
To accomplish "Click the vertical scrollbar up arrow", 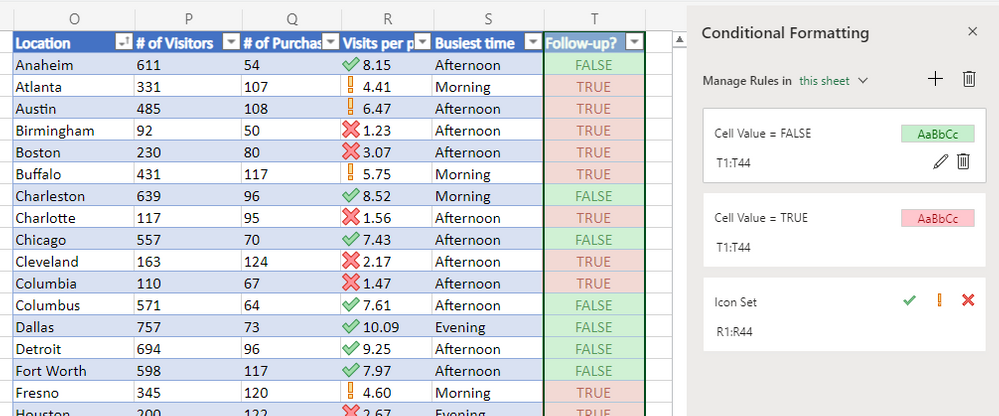I will tap(677, 40).
